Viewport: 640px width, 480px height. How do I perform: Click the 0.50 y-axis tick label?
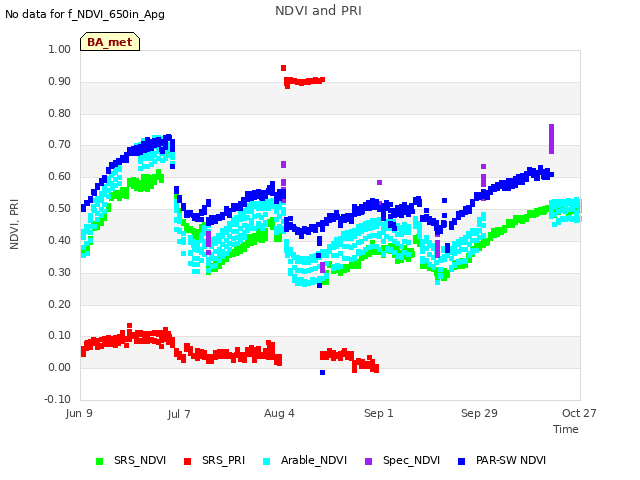[x=60, y=209]
